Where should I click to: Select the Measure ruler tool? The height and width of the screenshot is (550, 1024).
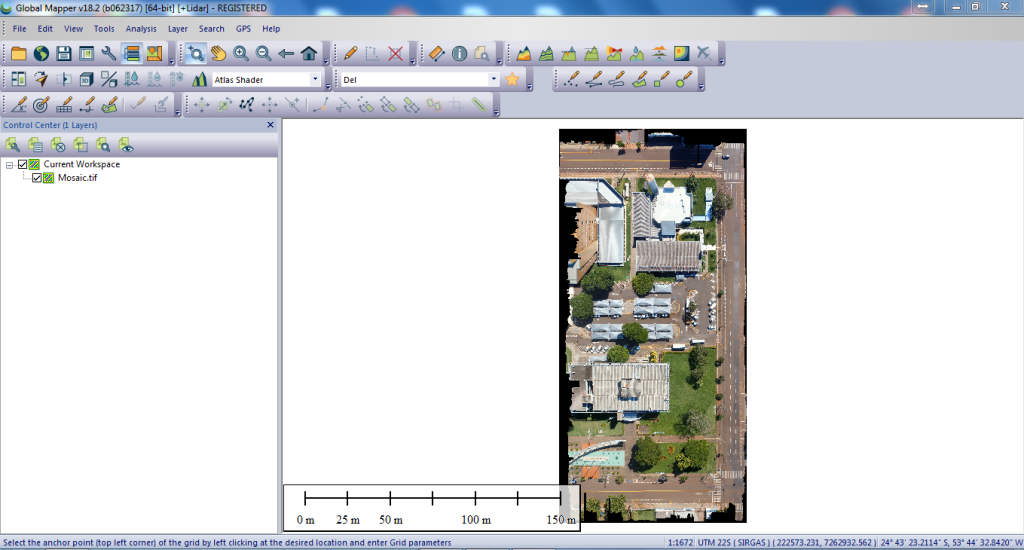tap(436, 54)
